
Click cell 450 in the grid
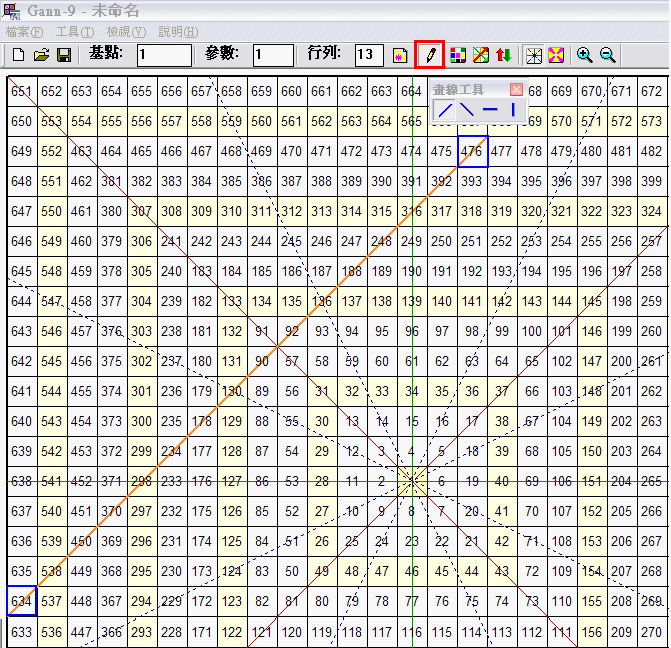click(82, 541)
